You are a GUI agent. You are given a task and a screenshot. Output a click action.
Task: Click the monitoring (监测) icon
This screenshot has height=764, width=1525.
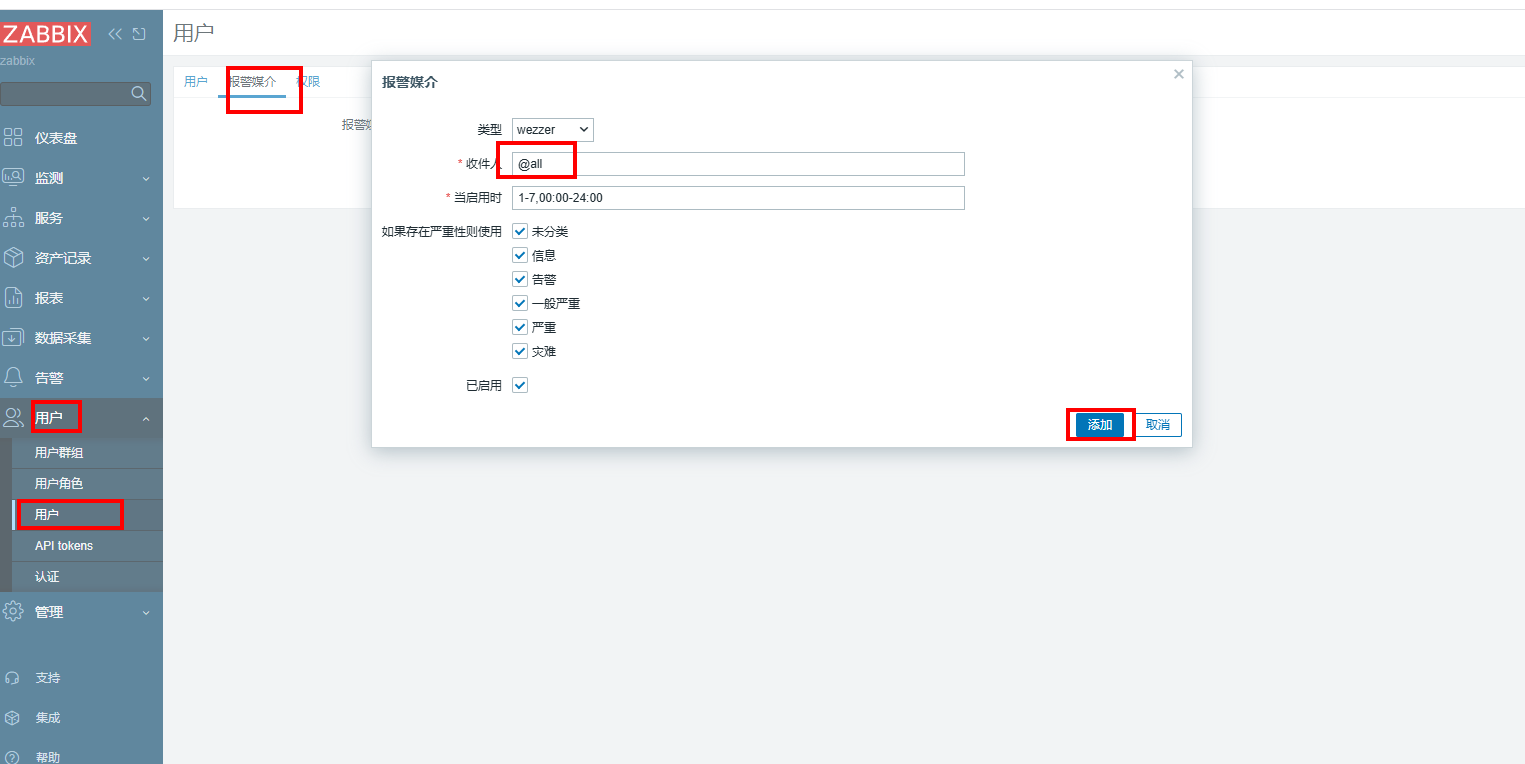pos(13,178)
